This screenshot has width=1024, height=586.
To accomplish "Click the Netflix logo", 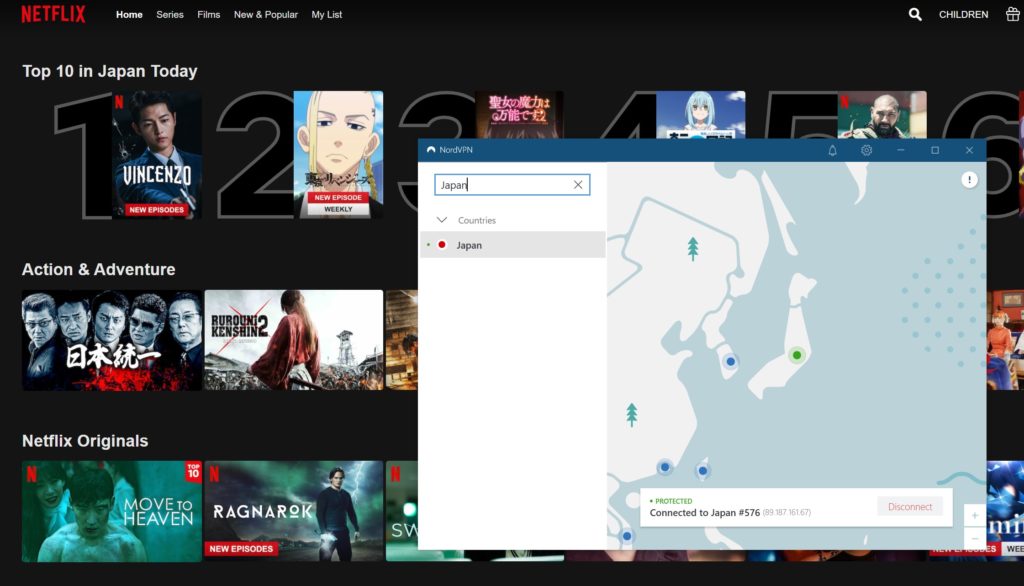I will [53, 15].
